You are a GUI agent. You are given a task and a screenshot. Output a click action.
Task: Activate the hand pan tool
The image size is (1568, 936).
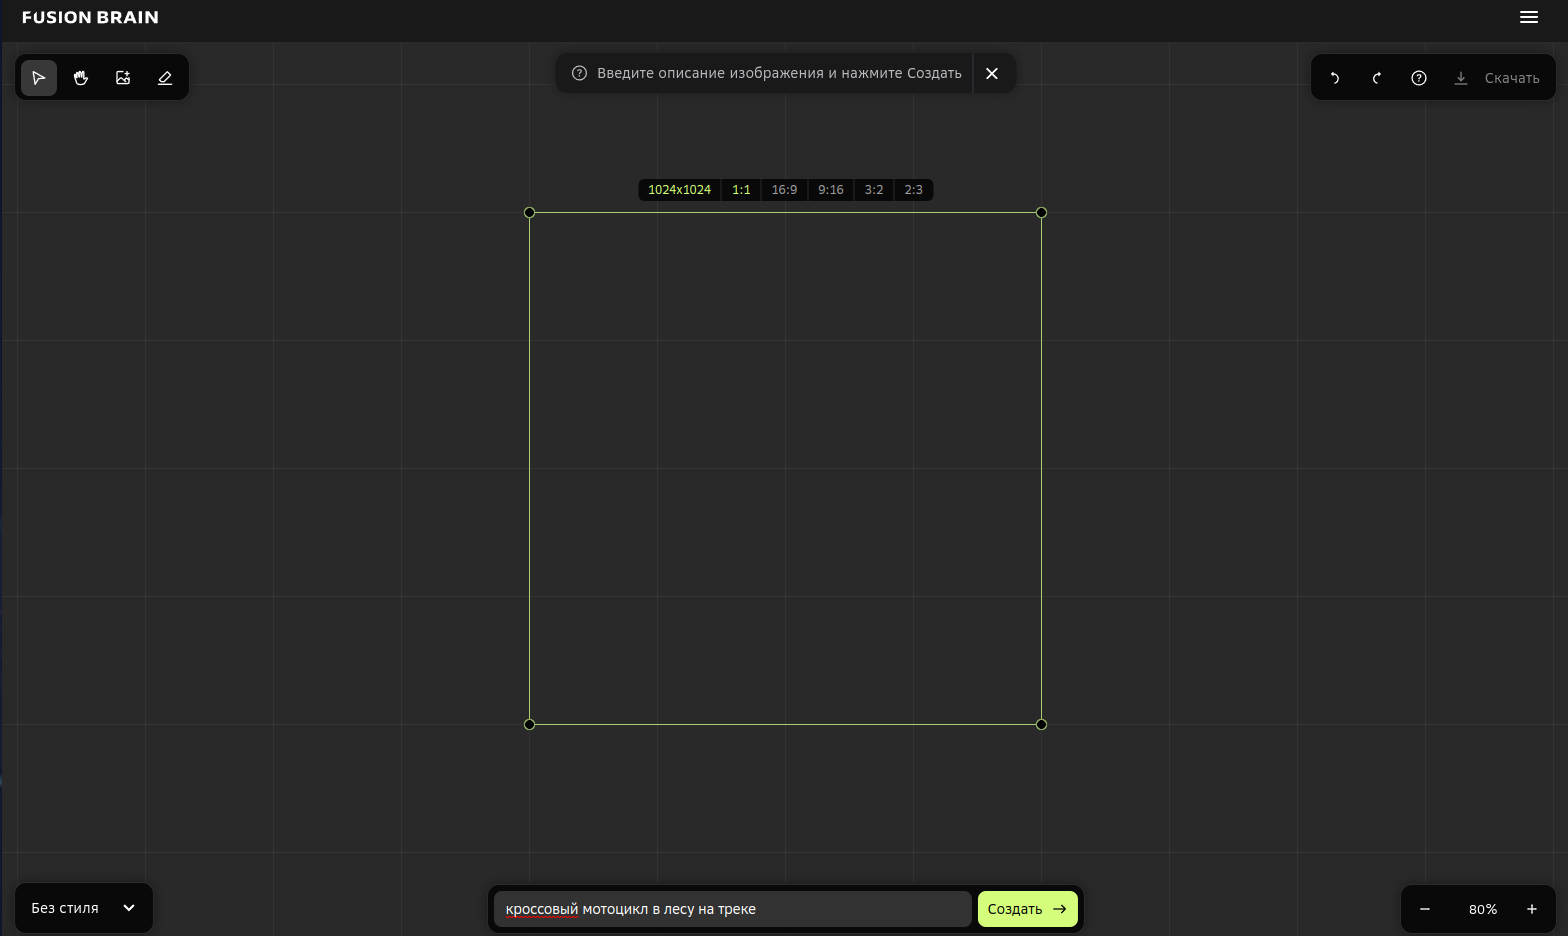coord(81,78)
